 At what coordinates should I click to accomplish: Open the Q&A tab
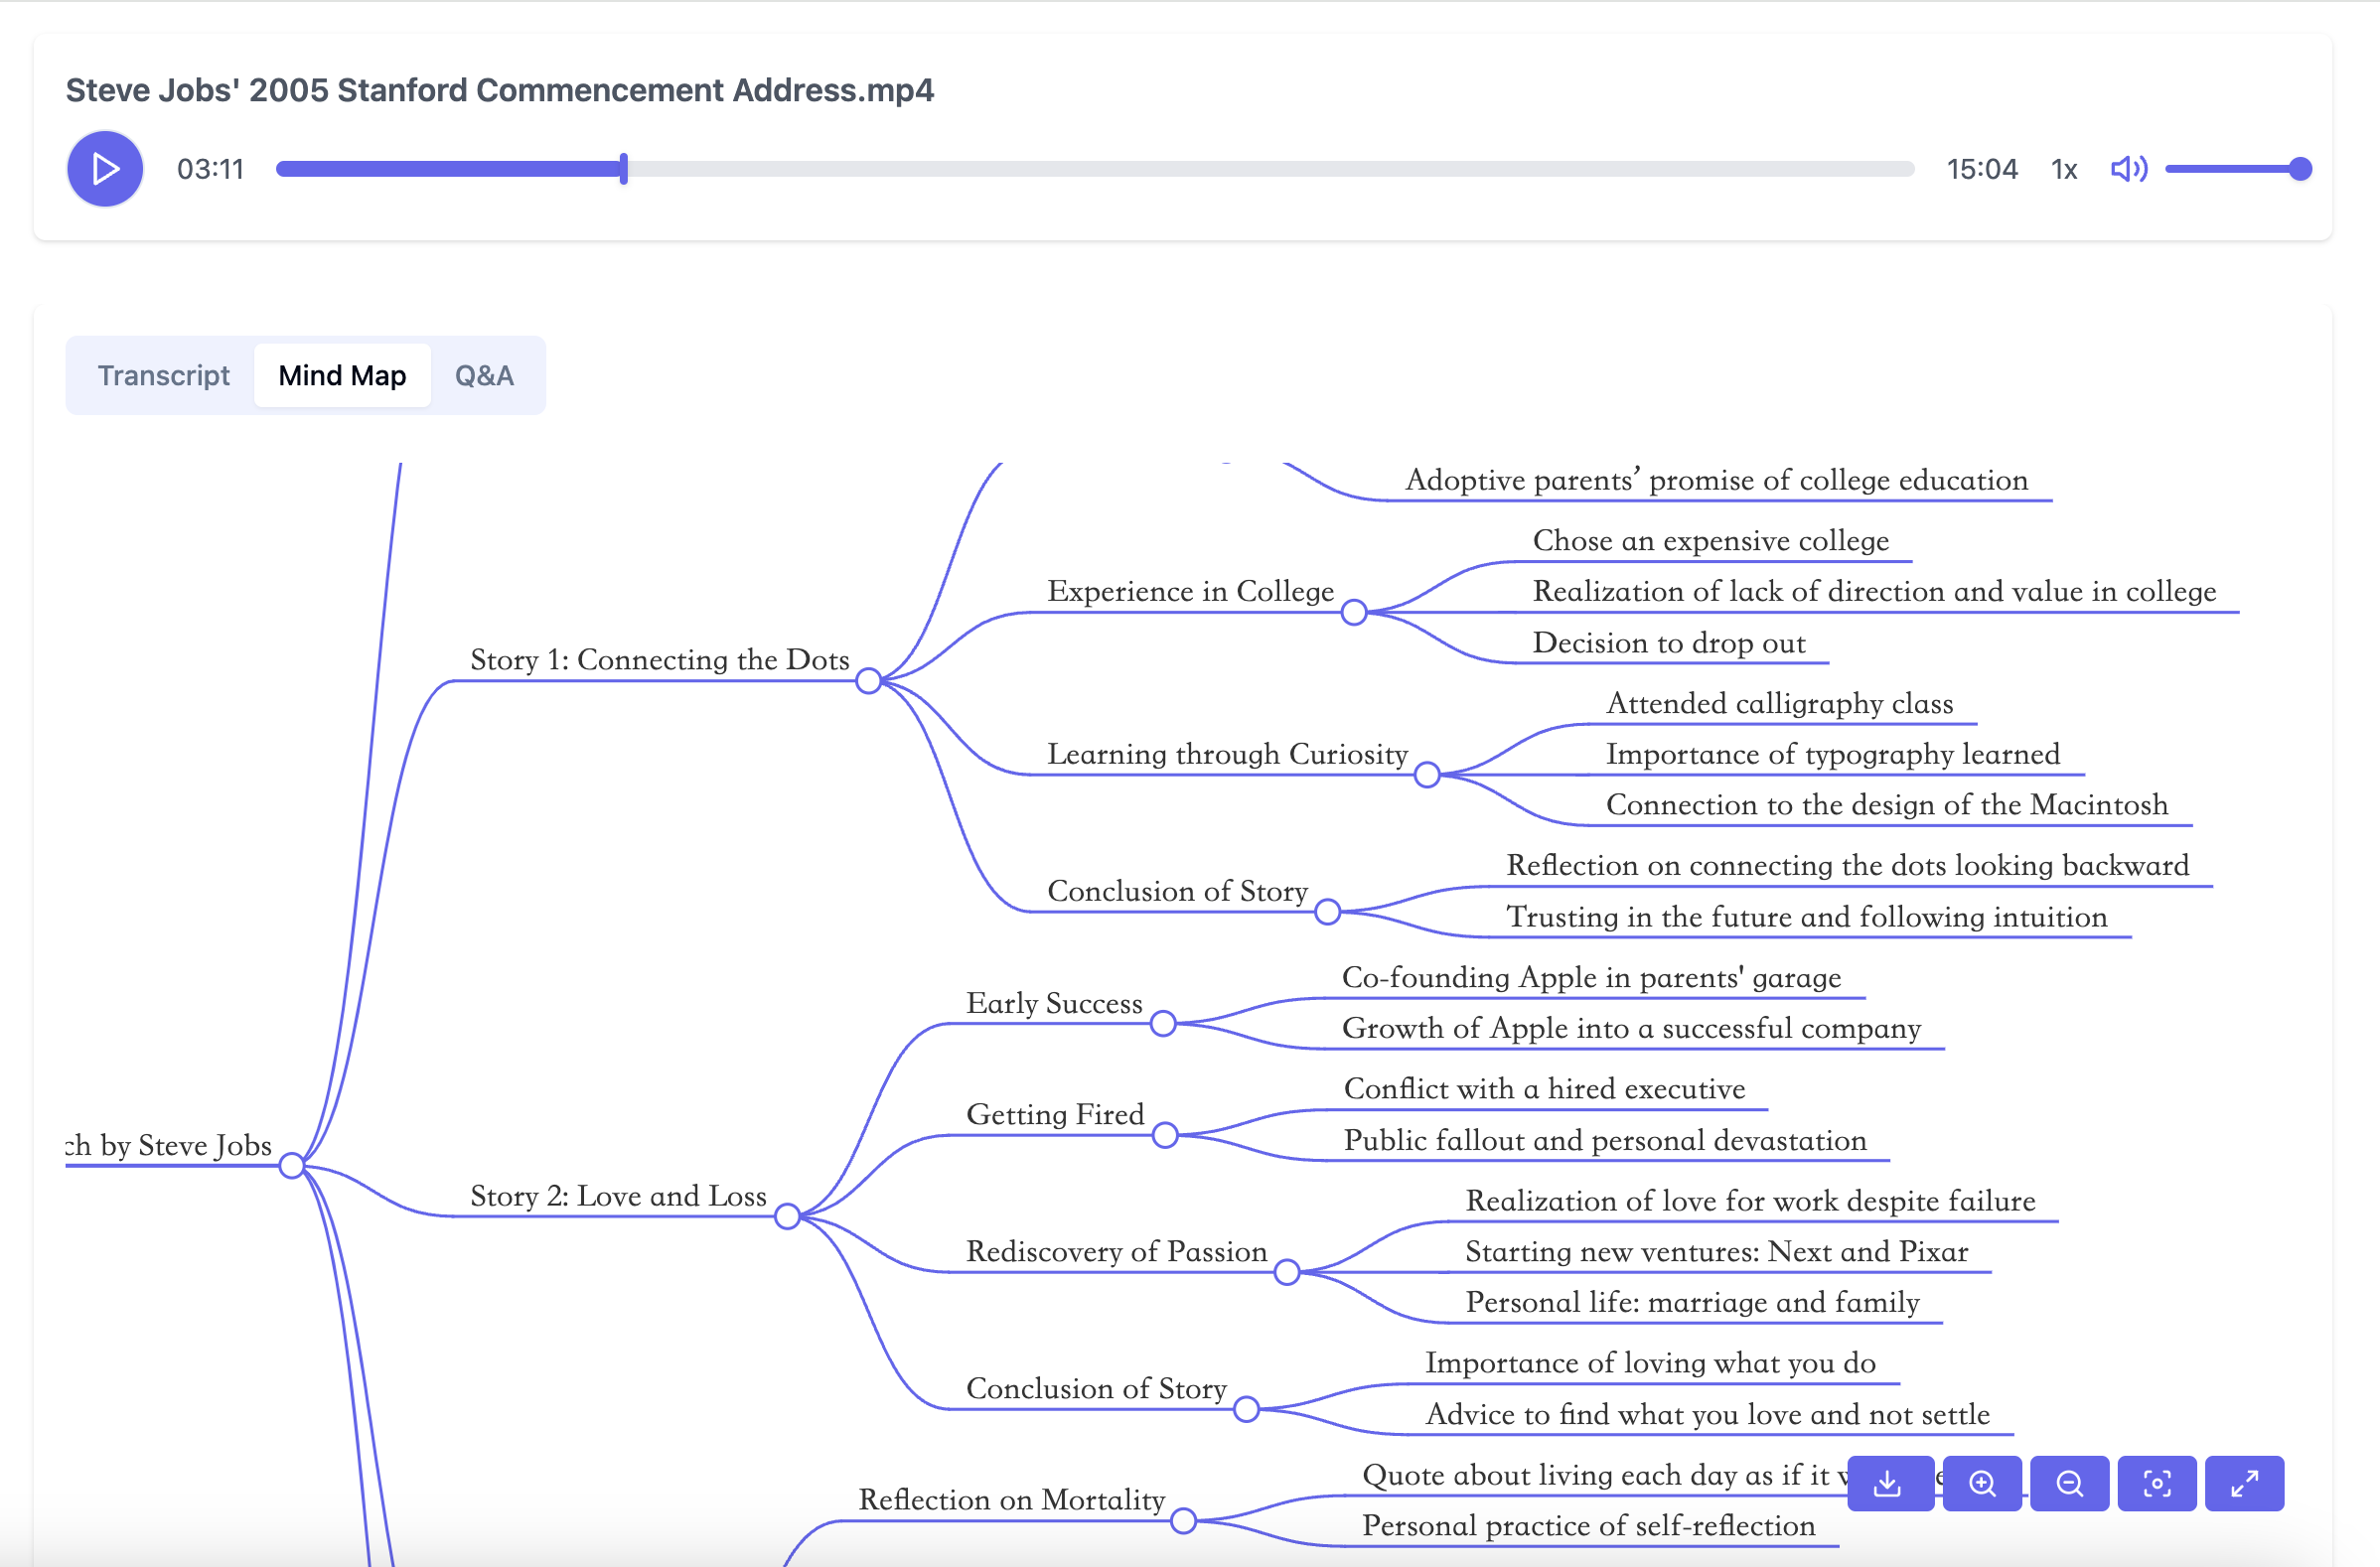[484, 375]
